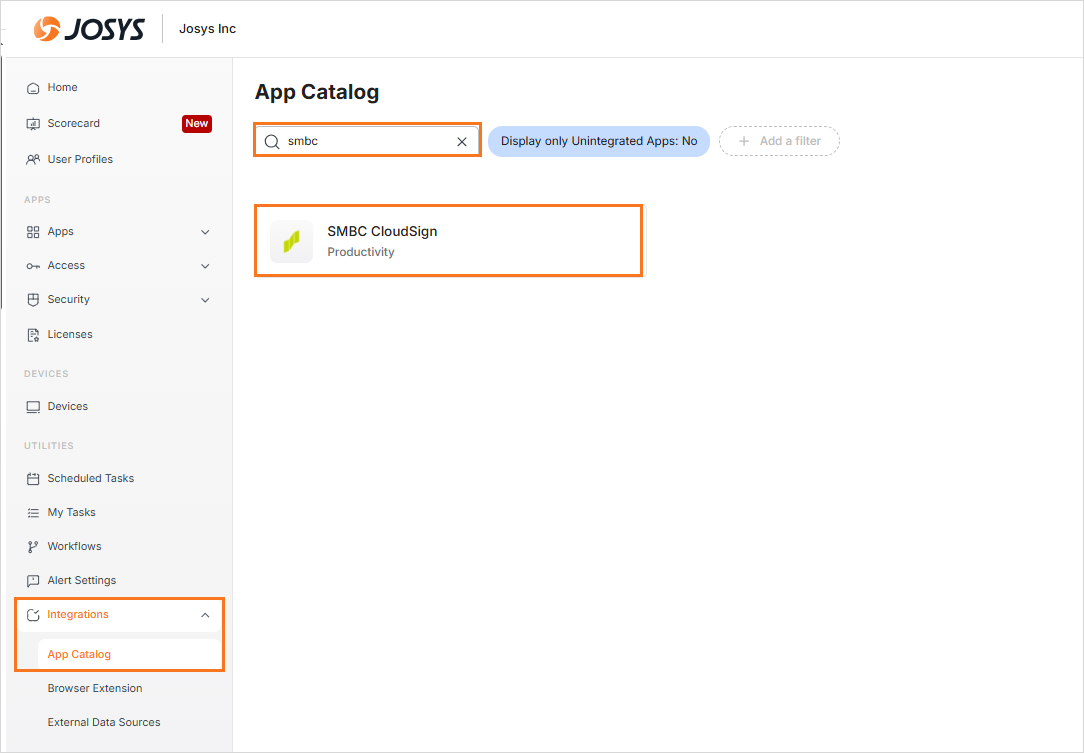
Task: Click the User Profiles icon
Action: [33, 160]
